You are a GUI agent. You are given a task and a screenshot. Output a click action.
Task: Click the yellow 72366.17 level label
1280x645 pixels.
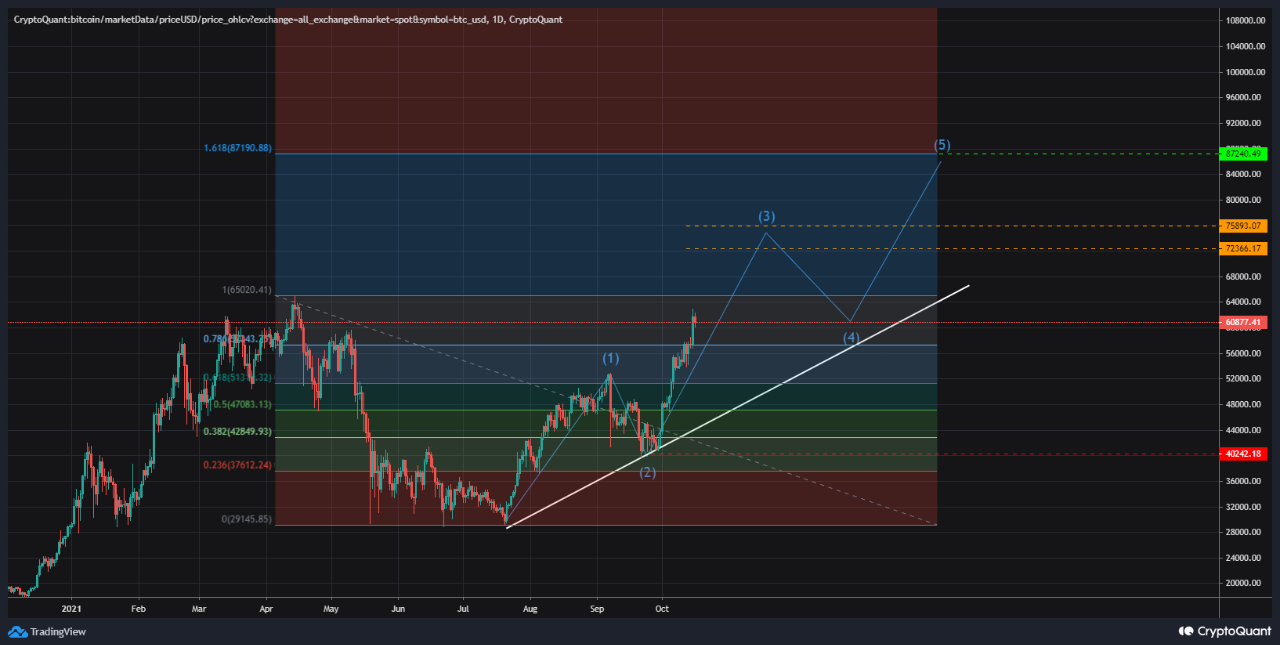tap(1244, 247)
